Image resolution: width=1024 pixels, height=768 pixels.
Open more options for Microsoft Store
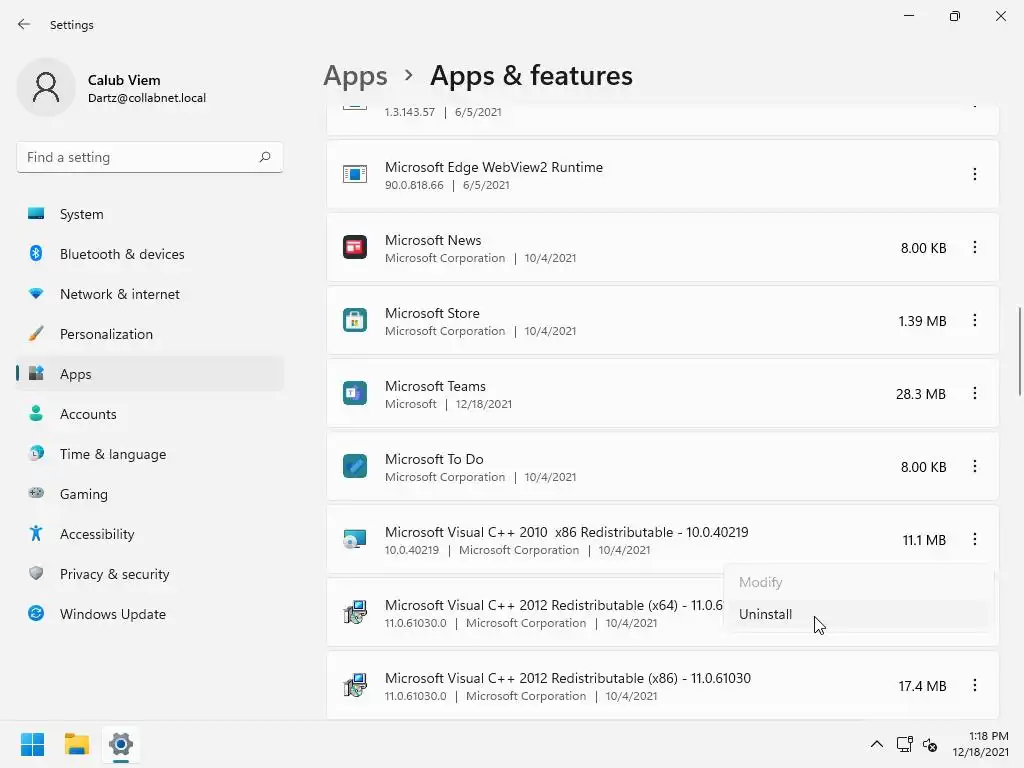click(x=975, y=321)
